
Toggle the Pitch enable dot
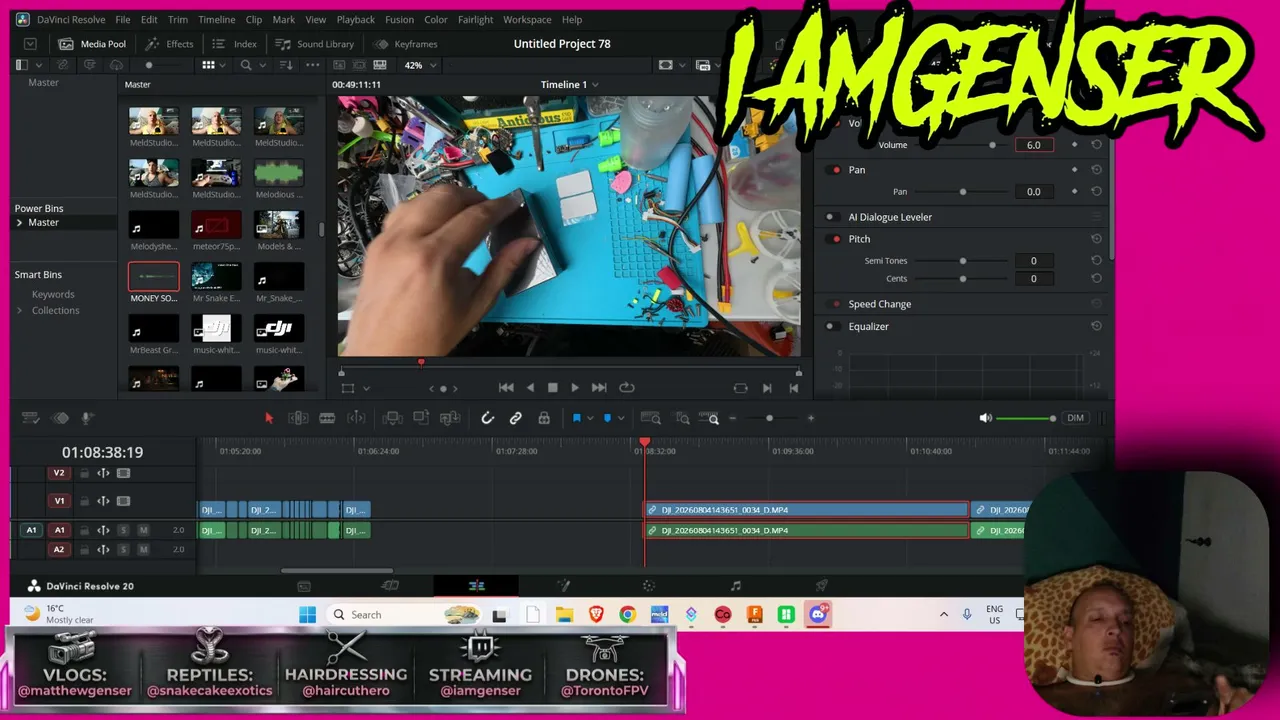click(836, 239)
